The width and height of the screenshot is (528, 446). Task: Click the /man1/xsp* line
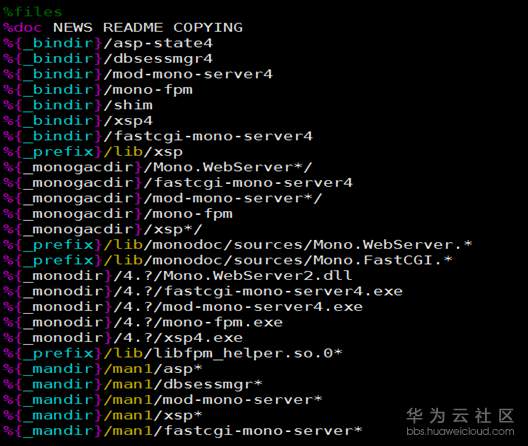(103, 415)
